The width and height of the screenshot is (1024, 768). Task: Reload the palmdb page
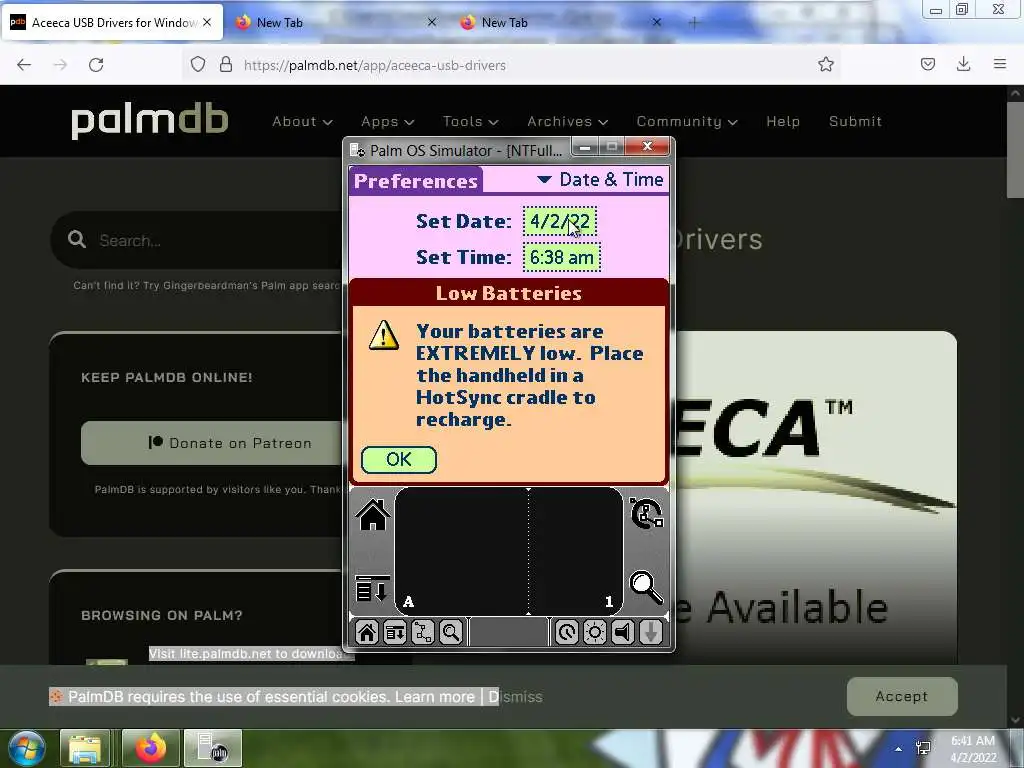coord(96,65)
